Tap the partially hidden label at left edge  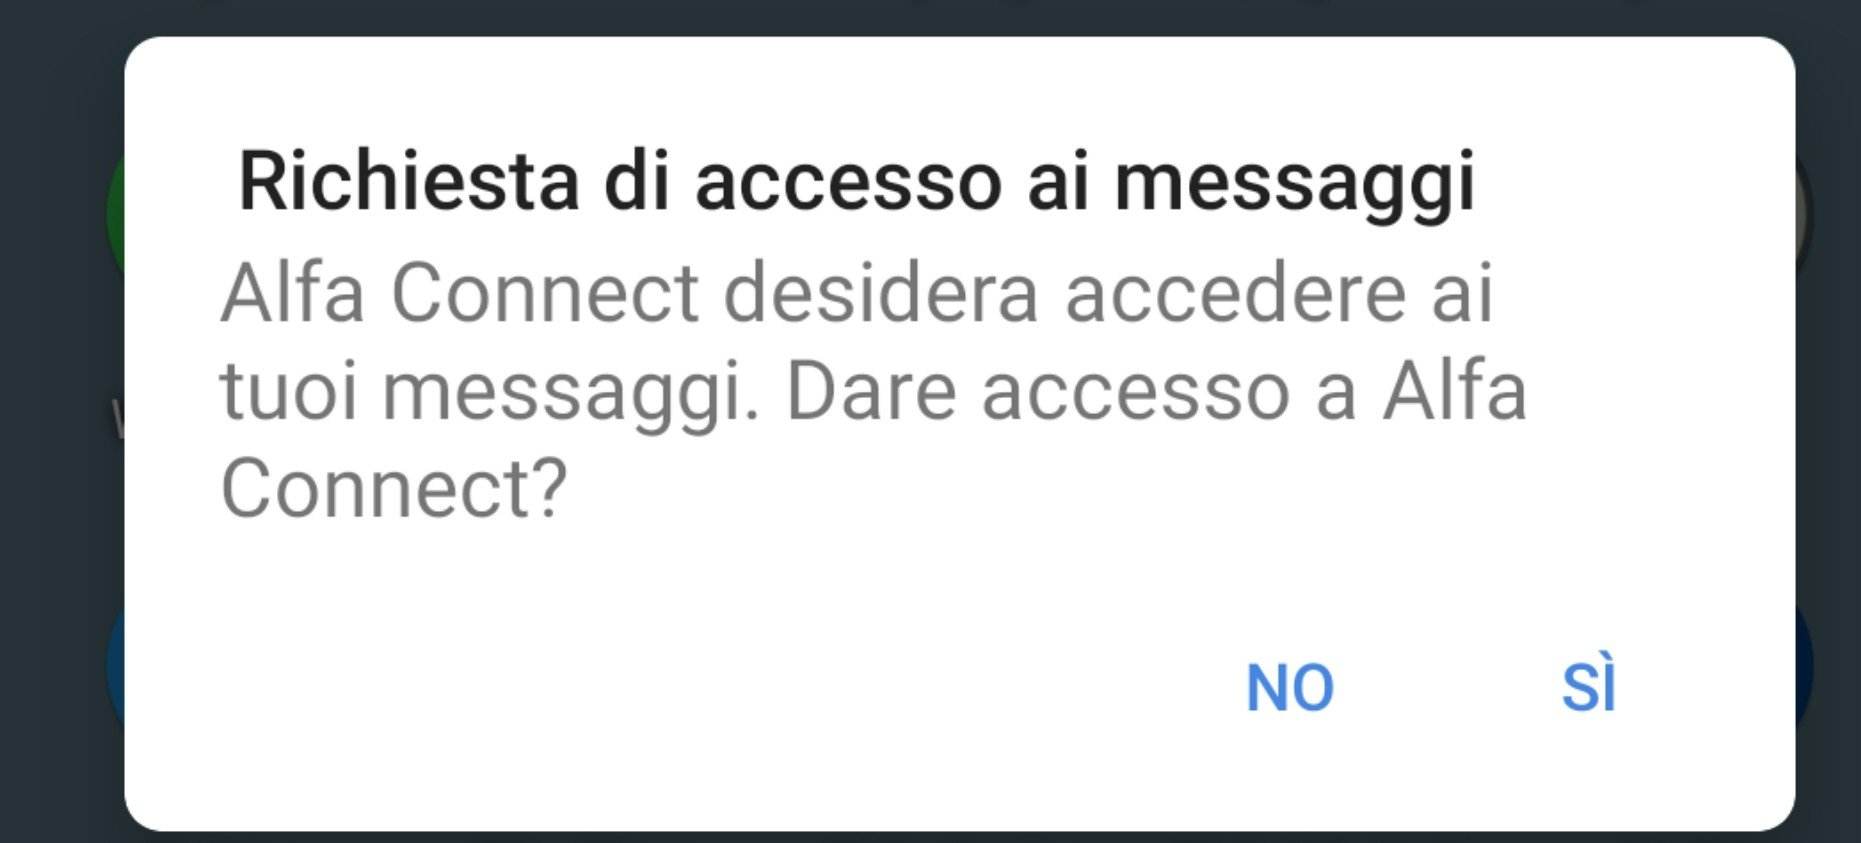(118, 418)
